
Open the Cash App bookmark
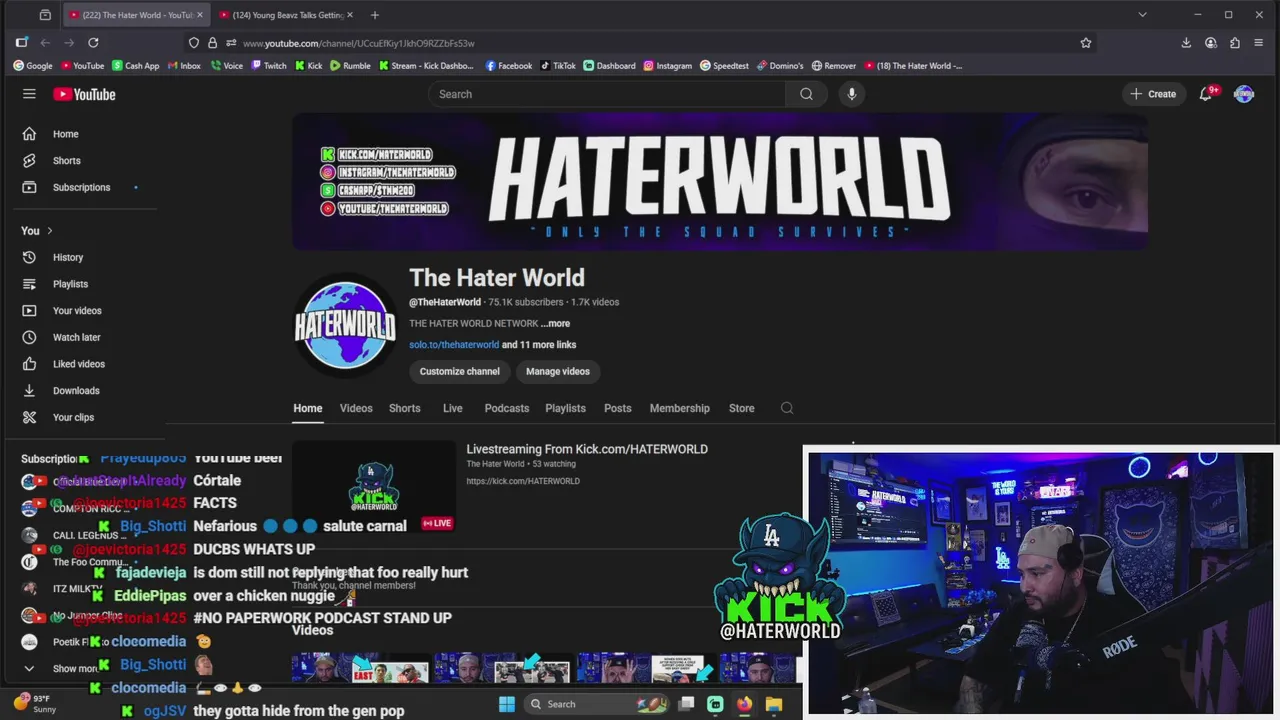[136, 66]
